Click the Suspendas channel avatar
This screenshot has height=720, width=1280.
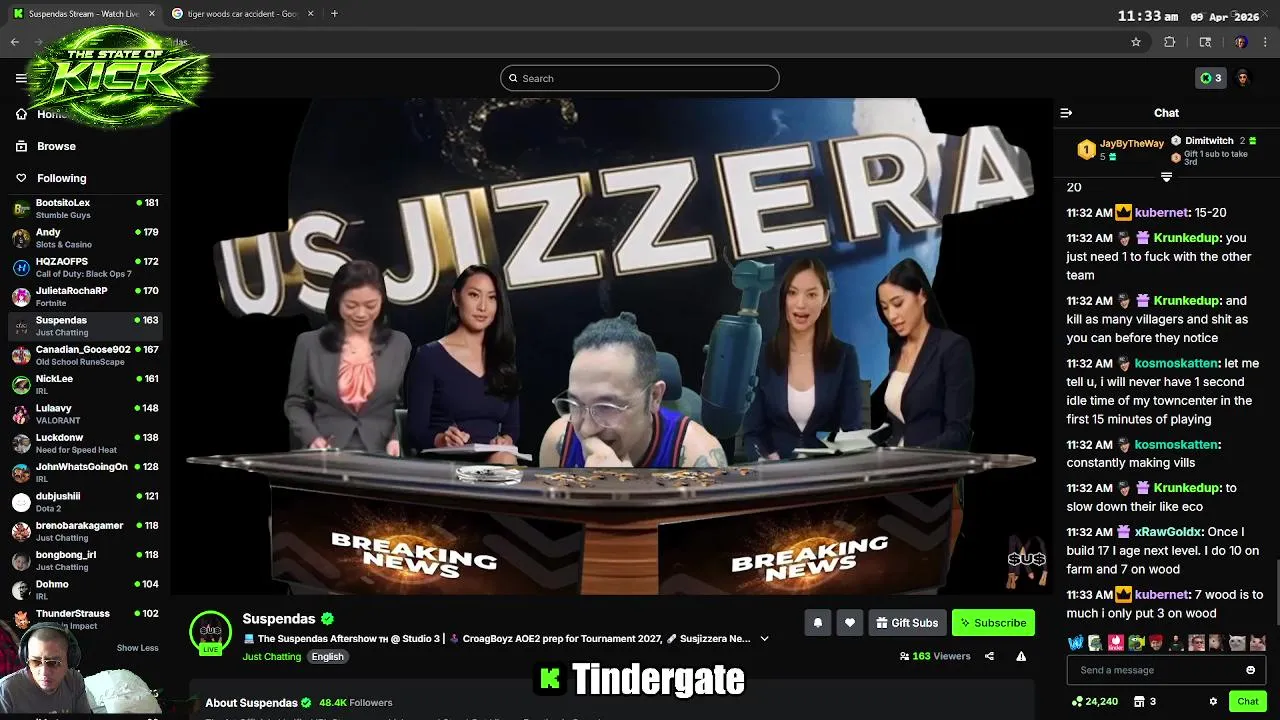pyautogui.click(x=211, y=631)
